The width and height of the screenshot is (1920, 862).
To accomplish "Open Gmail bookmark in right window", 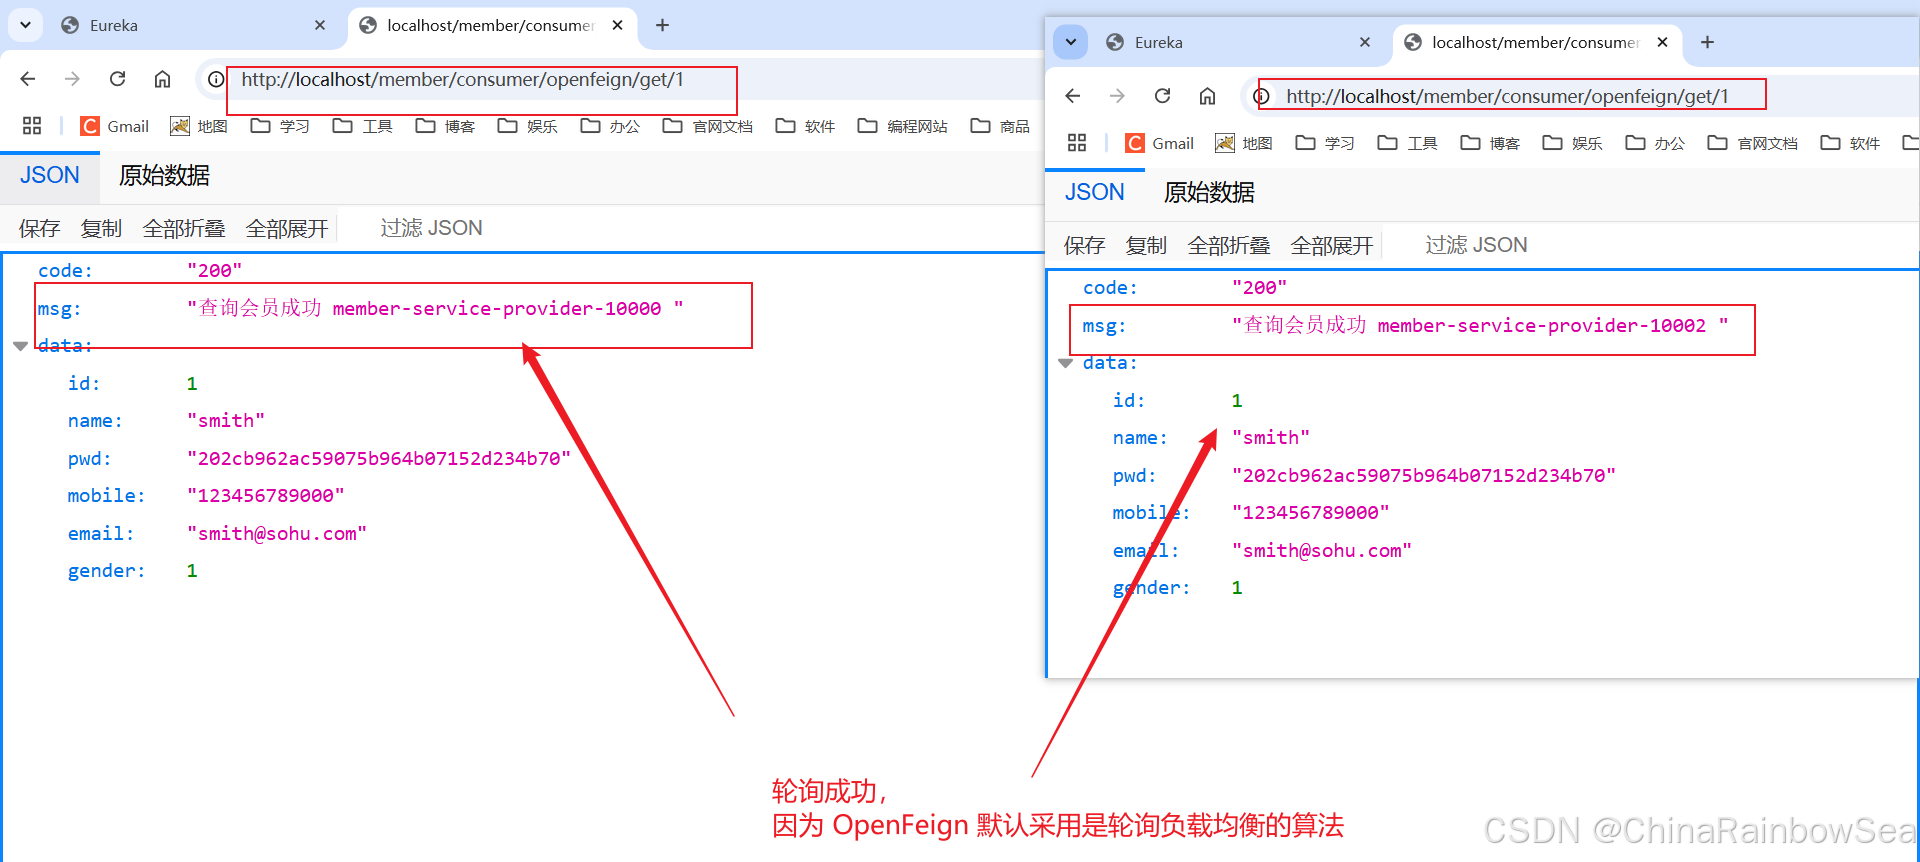I will [x=1160, y=143].
